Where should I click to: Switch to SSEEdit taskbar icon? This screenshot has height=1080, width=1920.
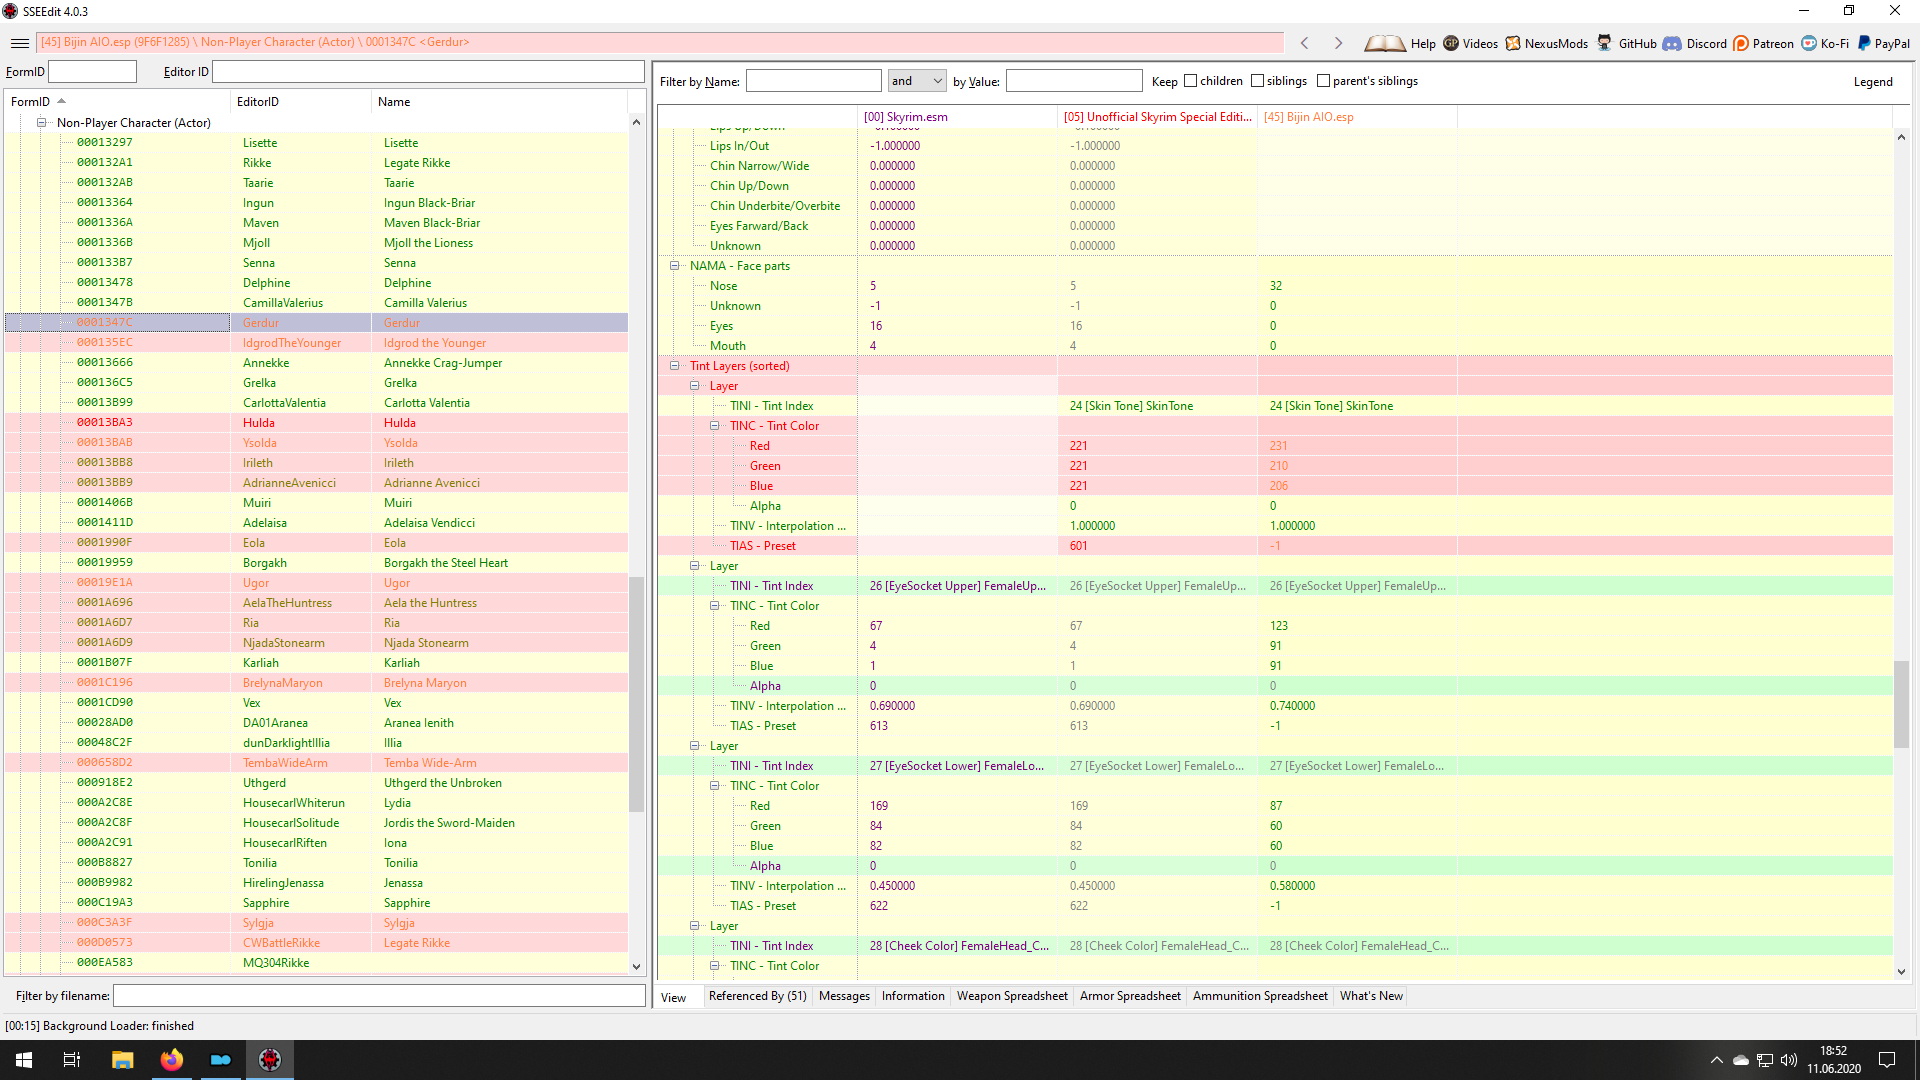click(x=270, y=1060)
